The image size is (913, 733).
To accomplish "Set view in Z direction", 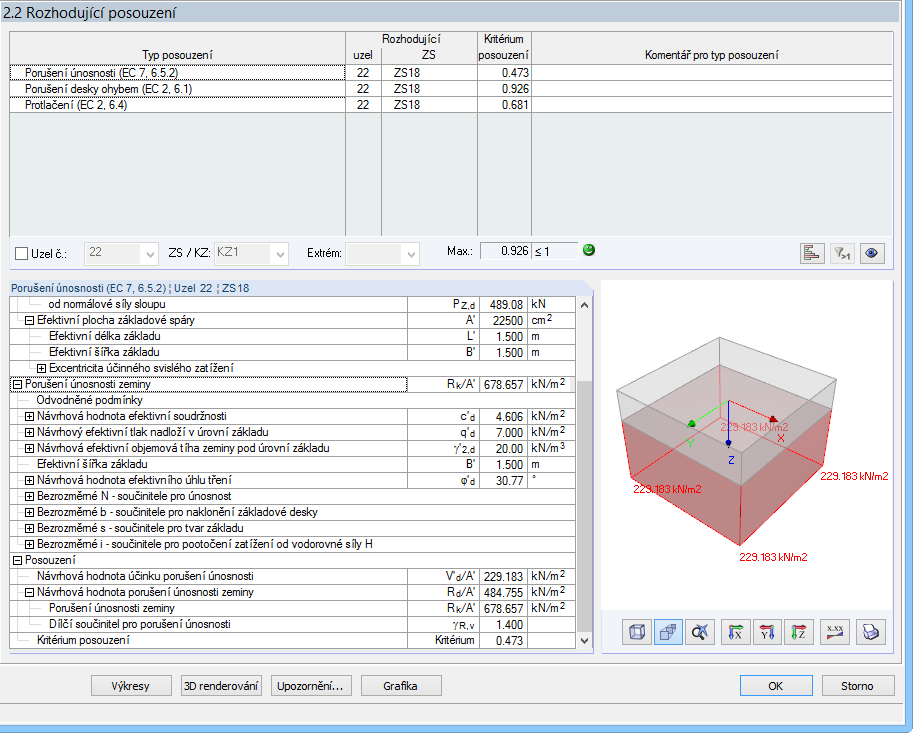I will (801, 631).
